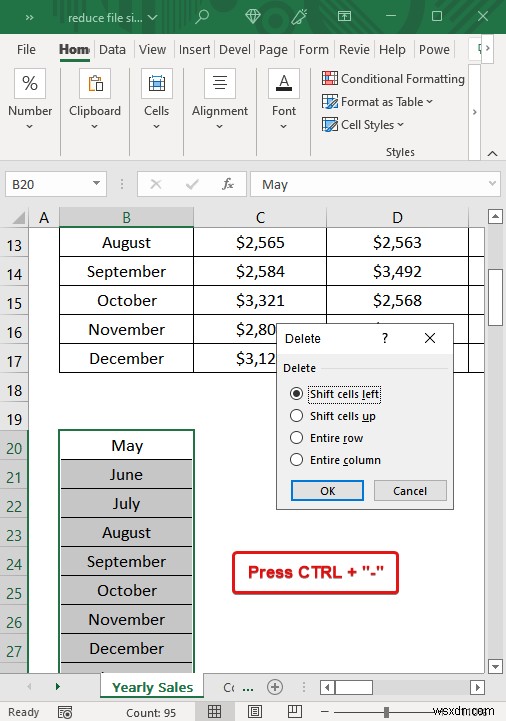The height and width of the screenshot is (721, 506).
Task: Switch to the Data tab
Action: tap(112, 49)
